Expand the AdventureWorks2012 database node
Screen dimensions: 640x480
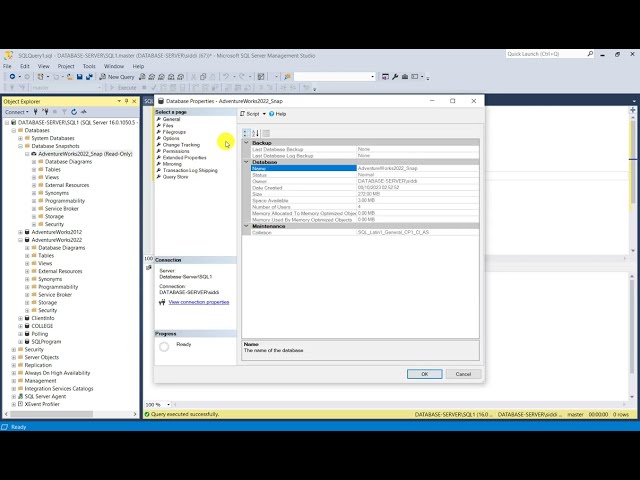tap(20, 232)
